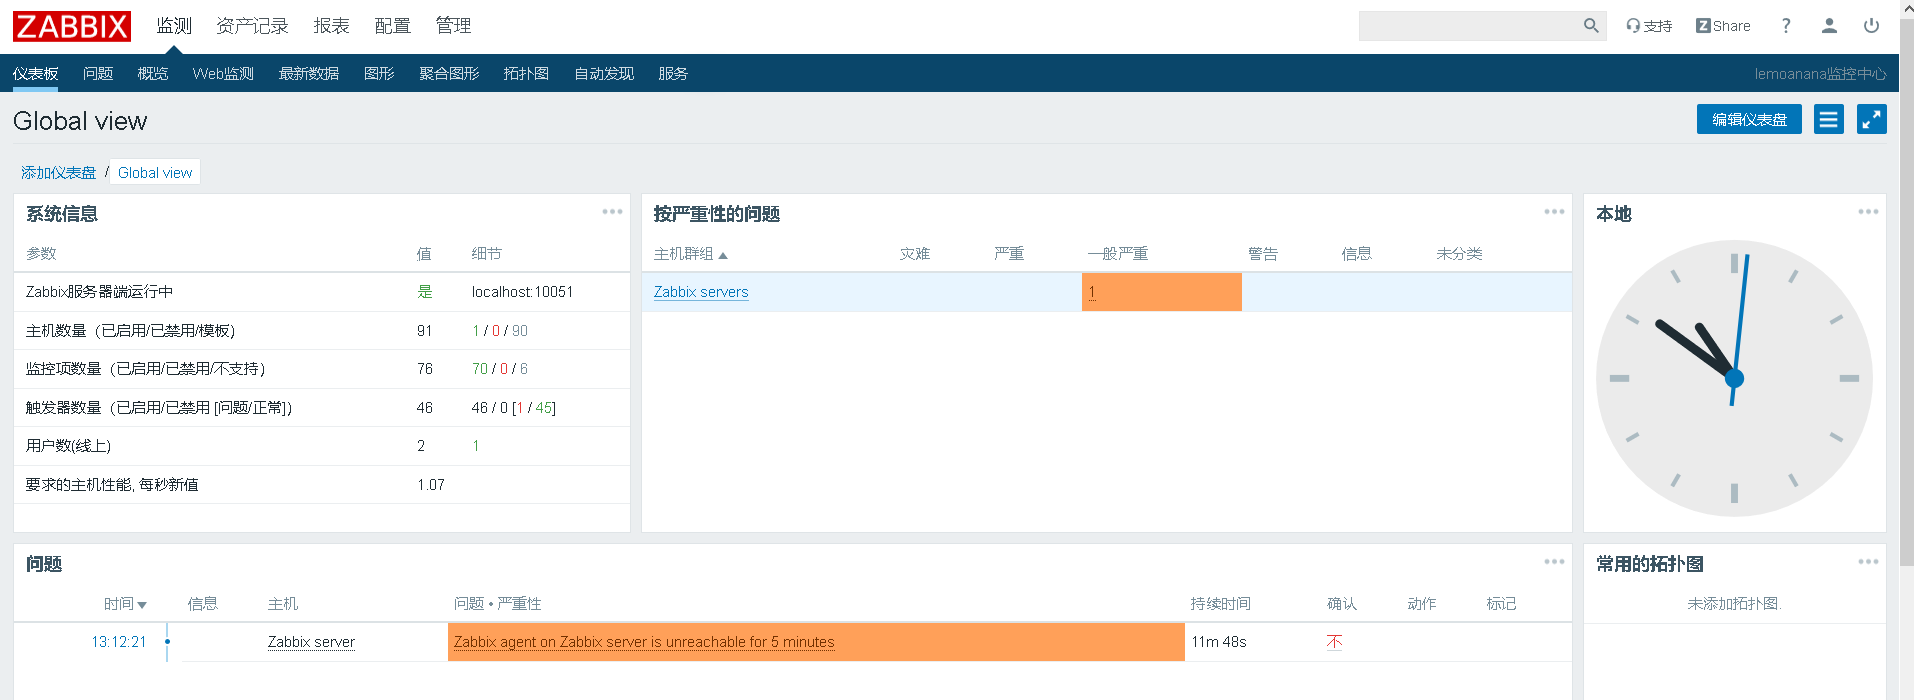Click the 用户数(线上) row label
1914x700 pixels.
[x=68, y=446]
